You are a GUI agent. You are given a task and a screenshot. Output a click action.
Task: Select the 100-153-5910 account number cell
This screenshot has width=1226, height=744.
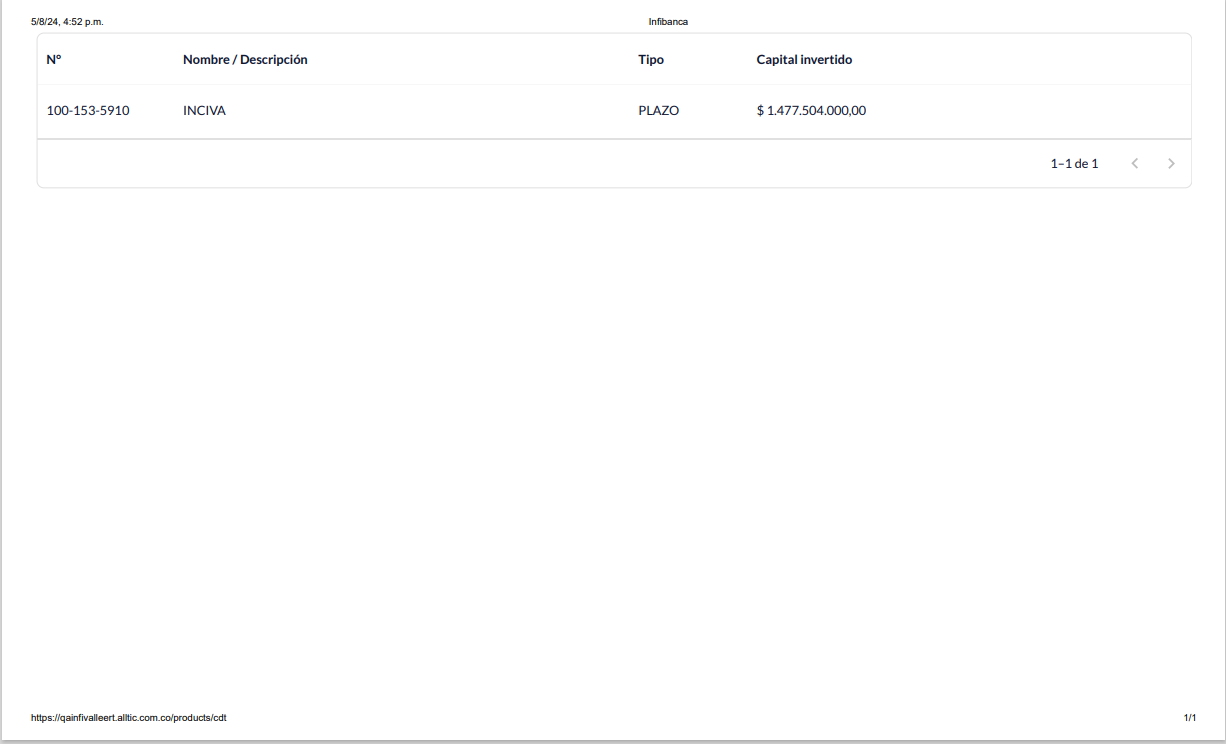pyautogui.click(x=88, y=111)
